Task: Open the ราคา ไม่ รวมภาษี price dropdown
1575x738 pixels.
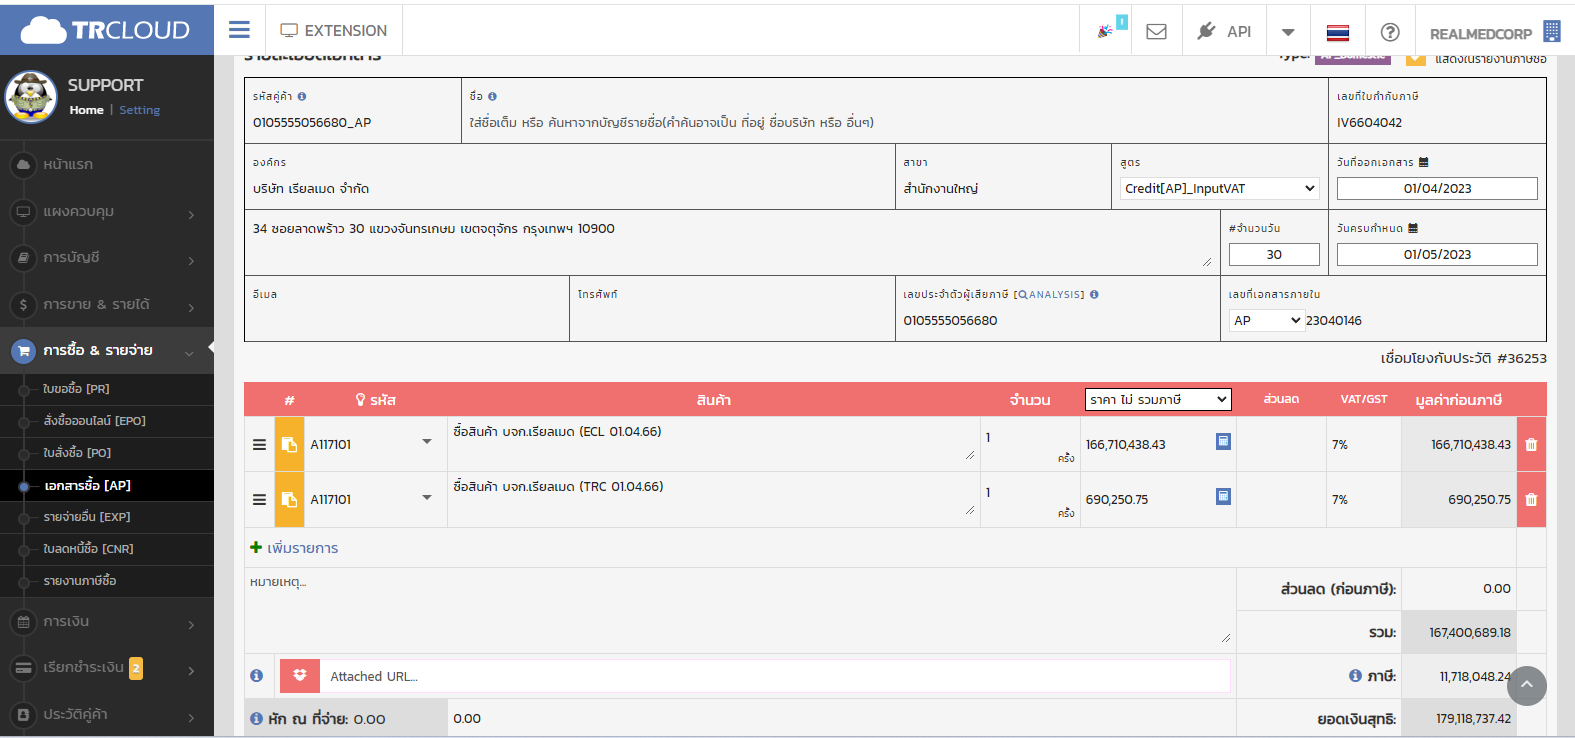Action: coord(1158,399)
